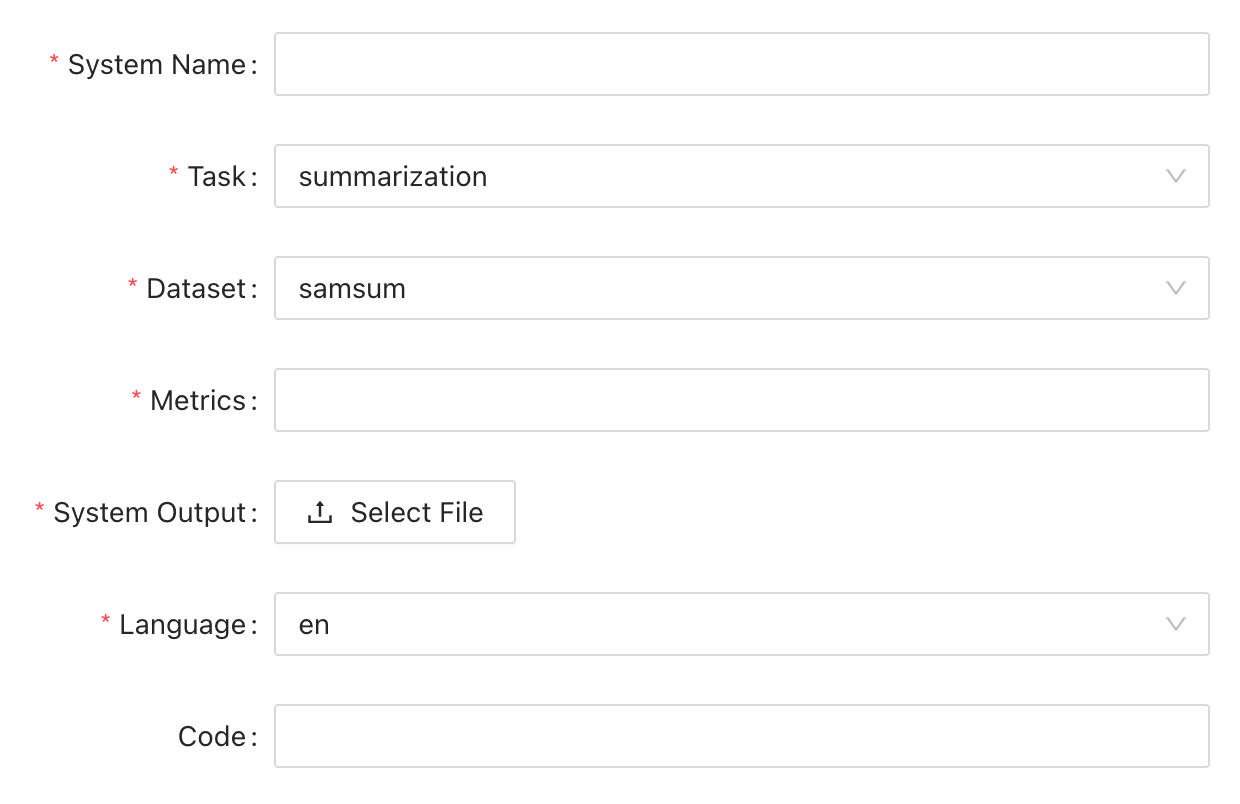
Task: Click the required asterisk beside Language
Action: [x=105, y=622]
